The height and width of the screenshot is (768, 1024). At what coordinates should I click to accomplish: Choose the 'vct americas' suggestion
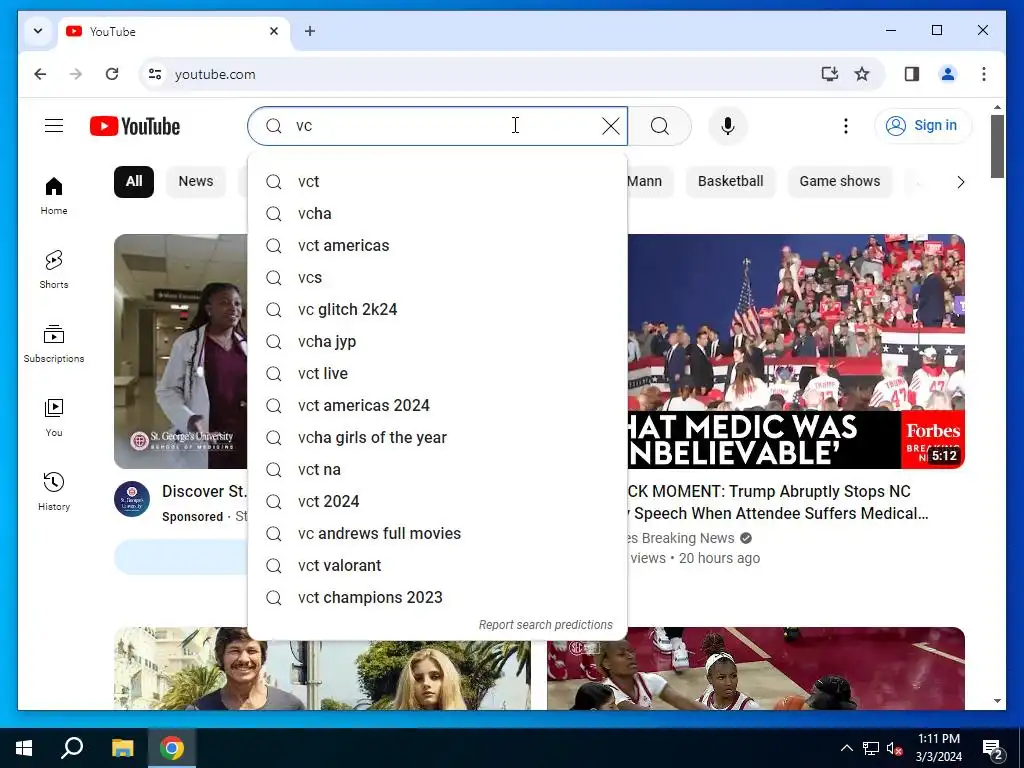(438, 246)
